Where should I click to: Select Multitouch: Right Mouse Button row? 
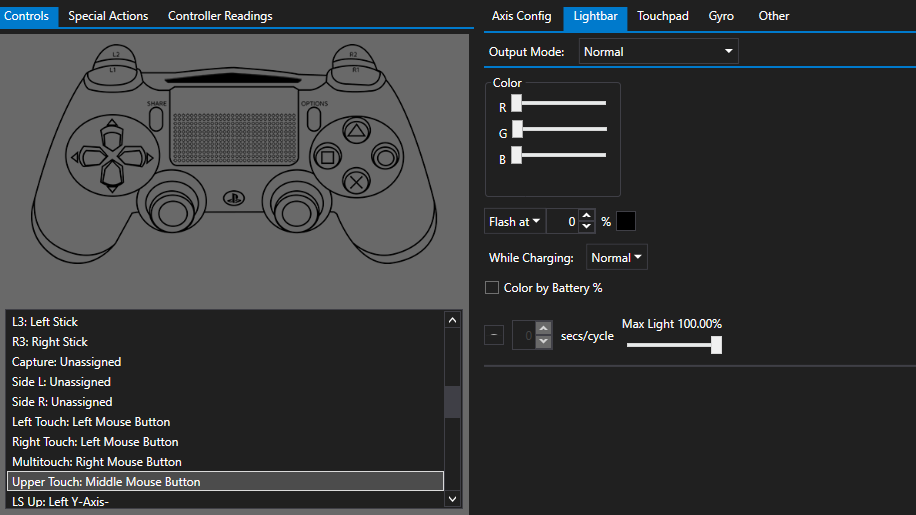point(225,461)
